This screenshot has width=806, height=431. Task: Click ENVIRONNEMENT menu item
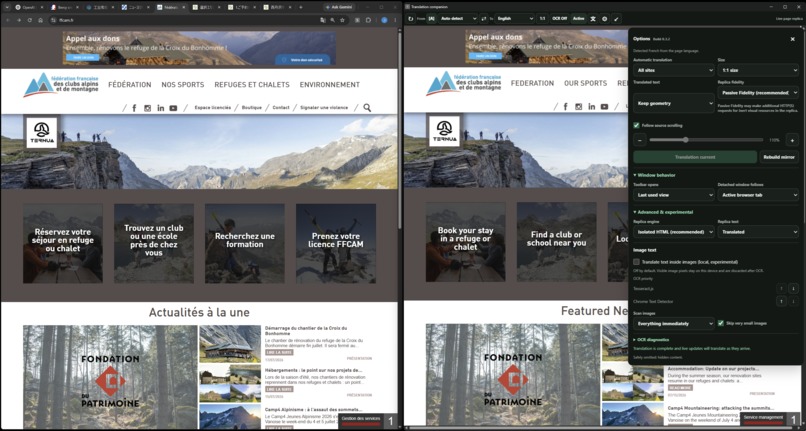tap(329, 84)
